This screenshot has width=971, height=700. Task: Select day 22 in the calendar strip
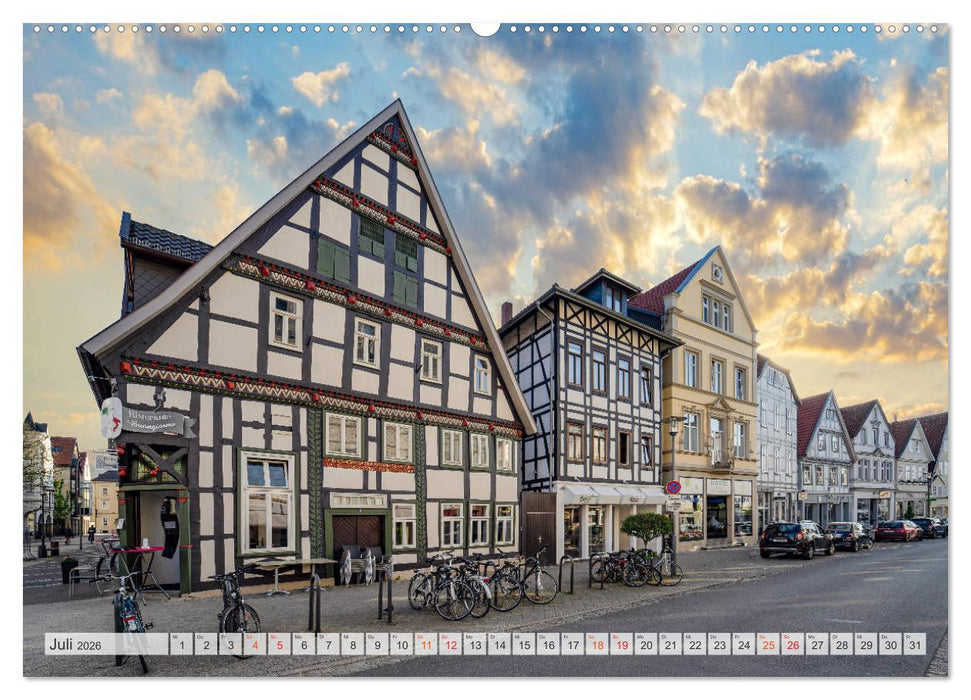[x=694, y=644]
